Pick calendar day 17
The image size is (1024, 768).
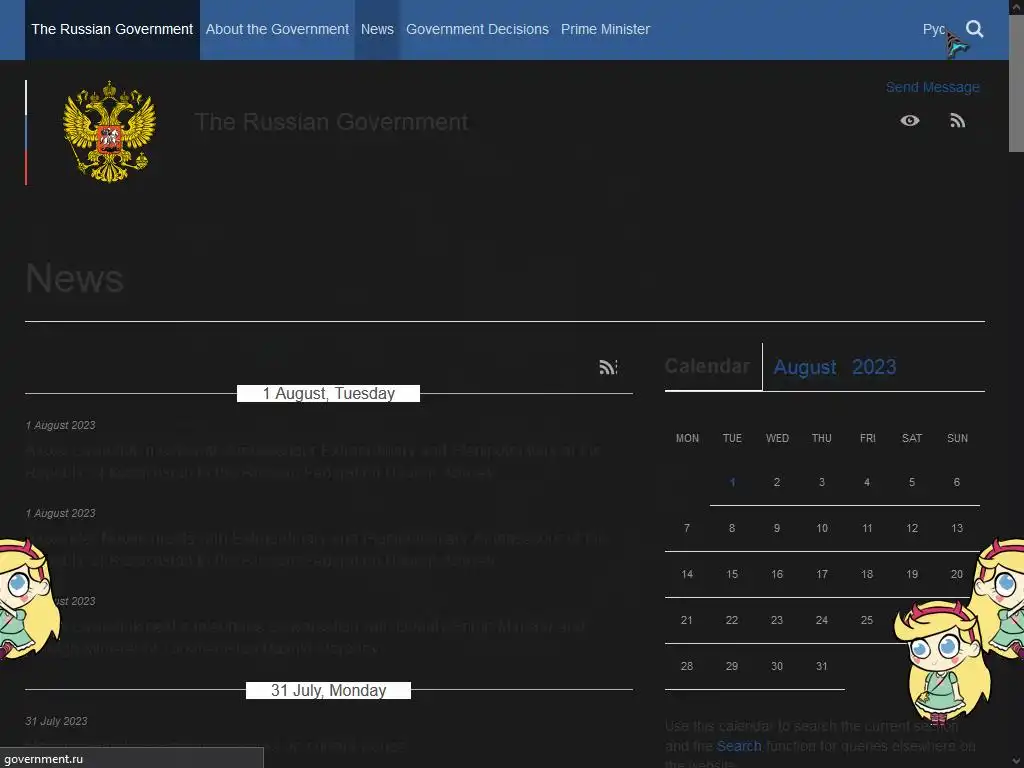click(822, 575)
